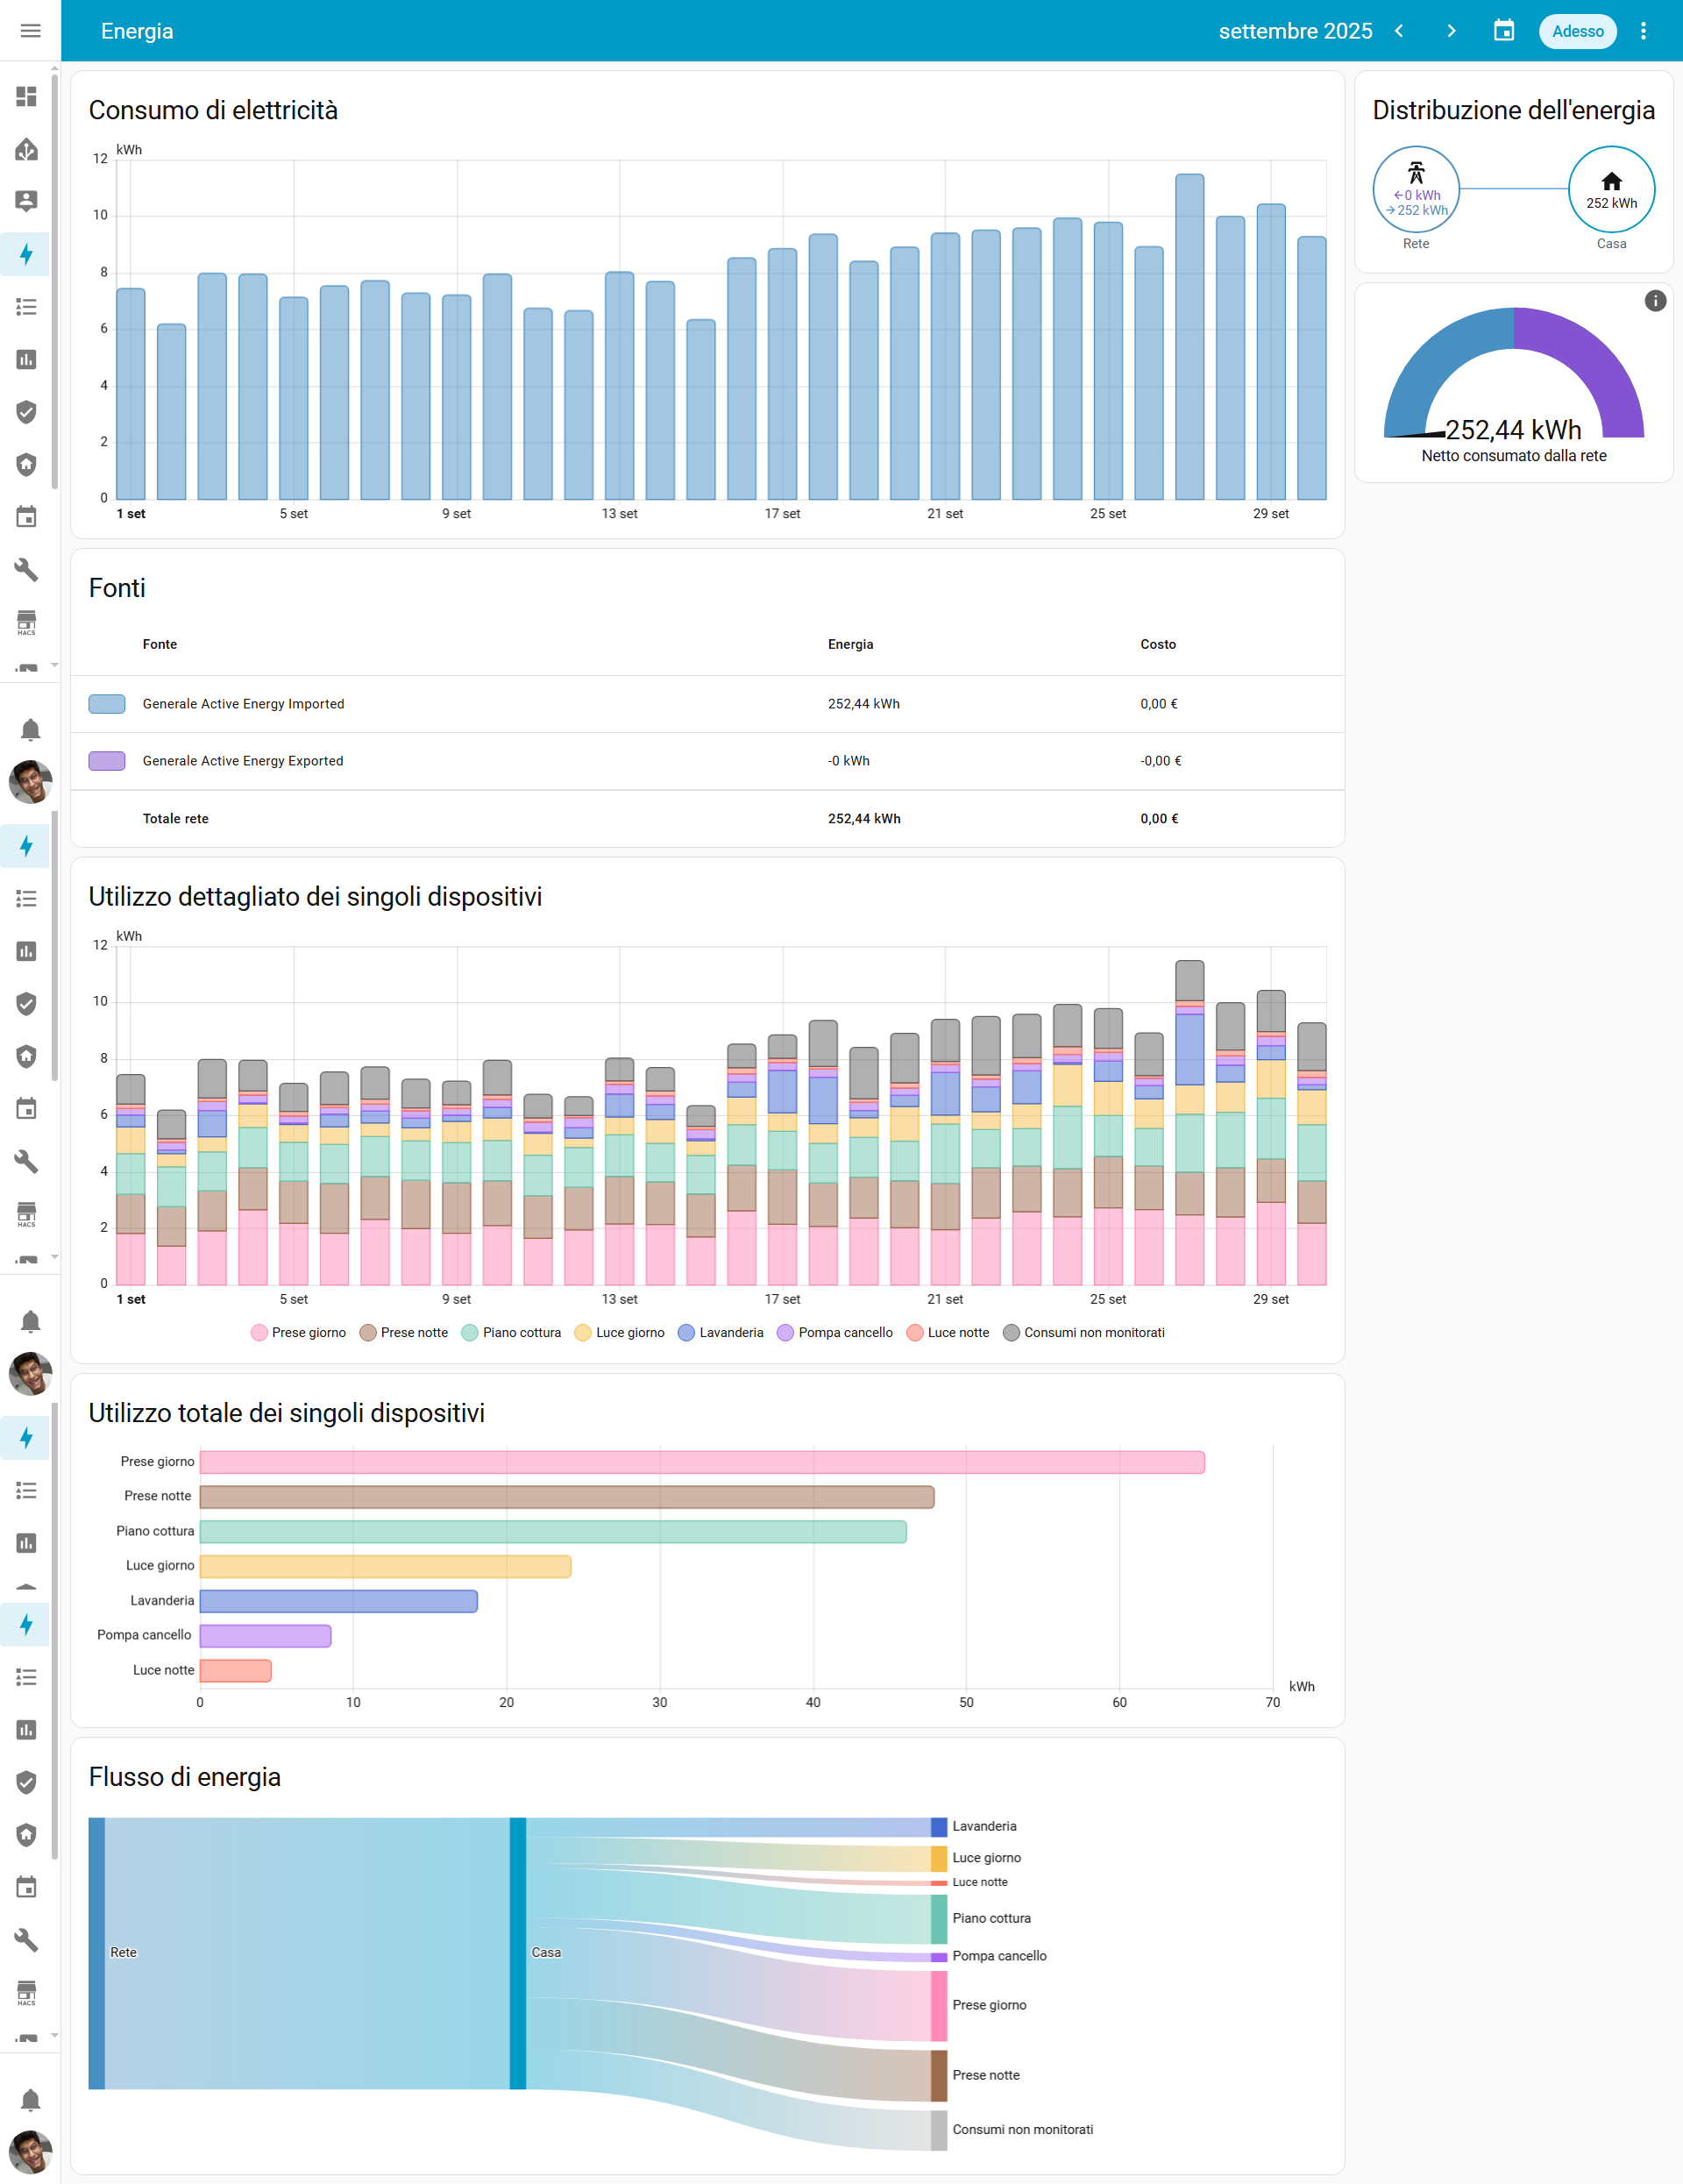Click the blue Energy Imported color swatch

coord(107,704)
